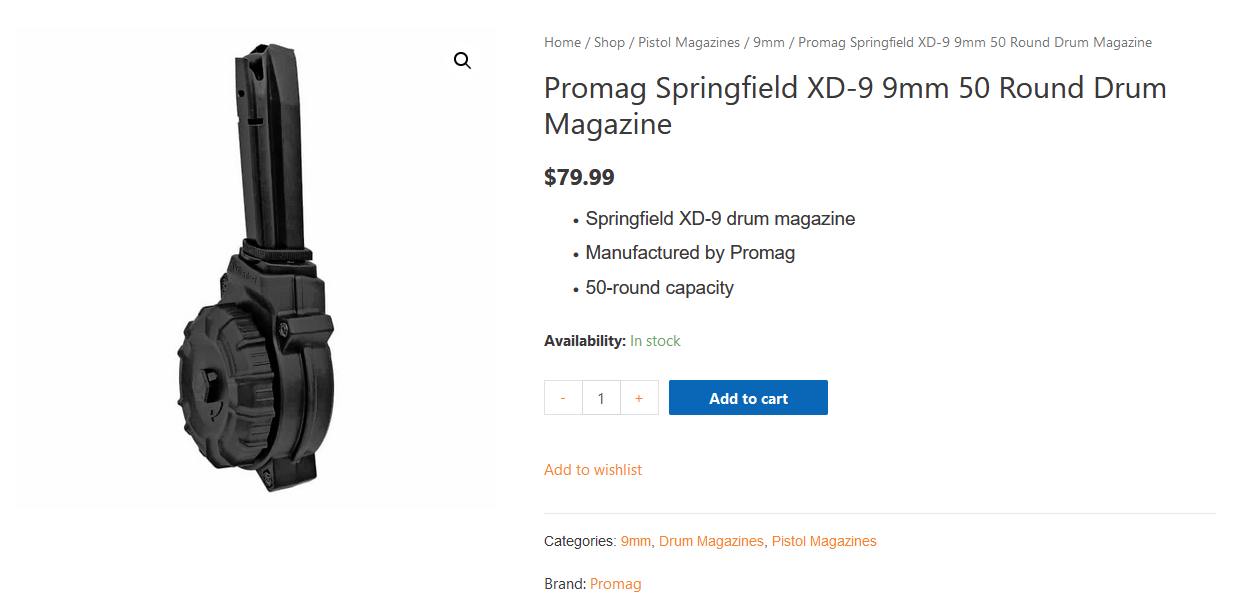Visit the Promag brand link
1241x607 pixels.
pyautogui.click(x=616, y=584)
